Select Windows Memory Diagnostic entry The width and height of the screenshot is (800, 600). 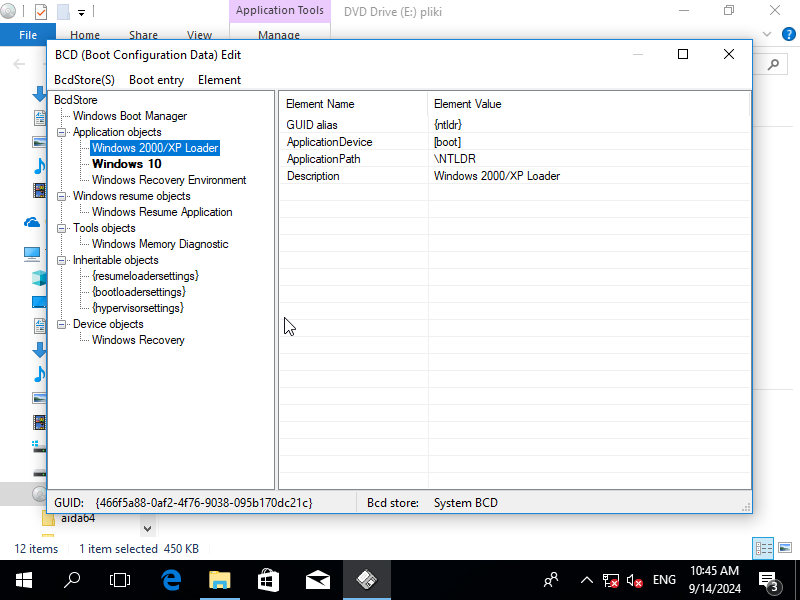160,244
